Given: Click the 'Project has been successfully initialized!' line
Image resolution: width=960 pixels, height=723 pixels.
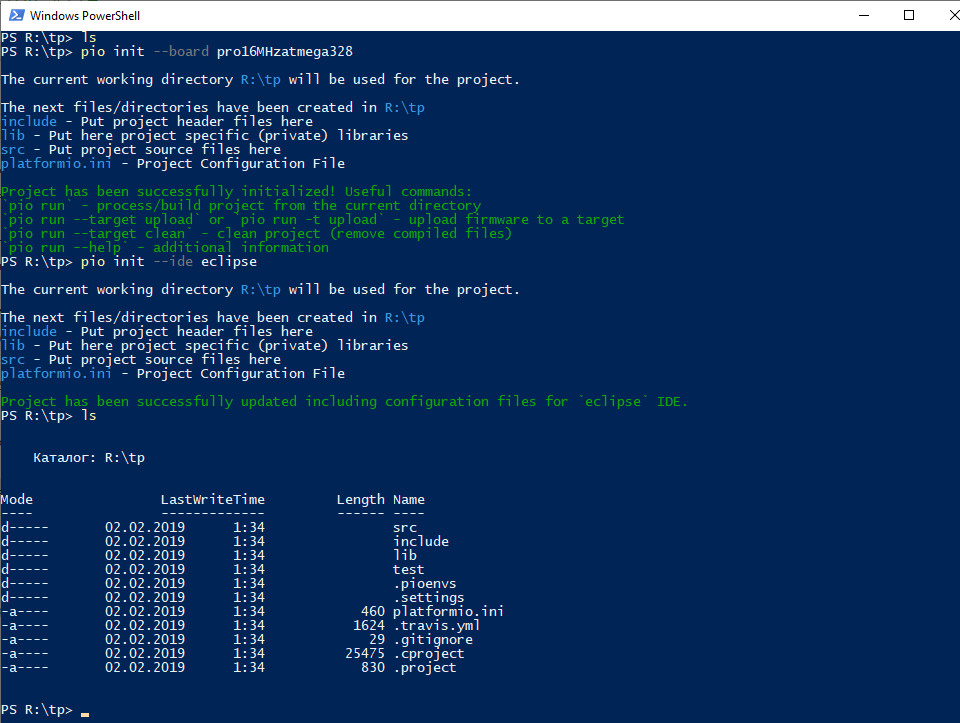Looking at the screenshot, I should (236, 192).
